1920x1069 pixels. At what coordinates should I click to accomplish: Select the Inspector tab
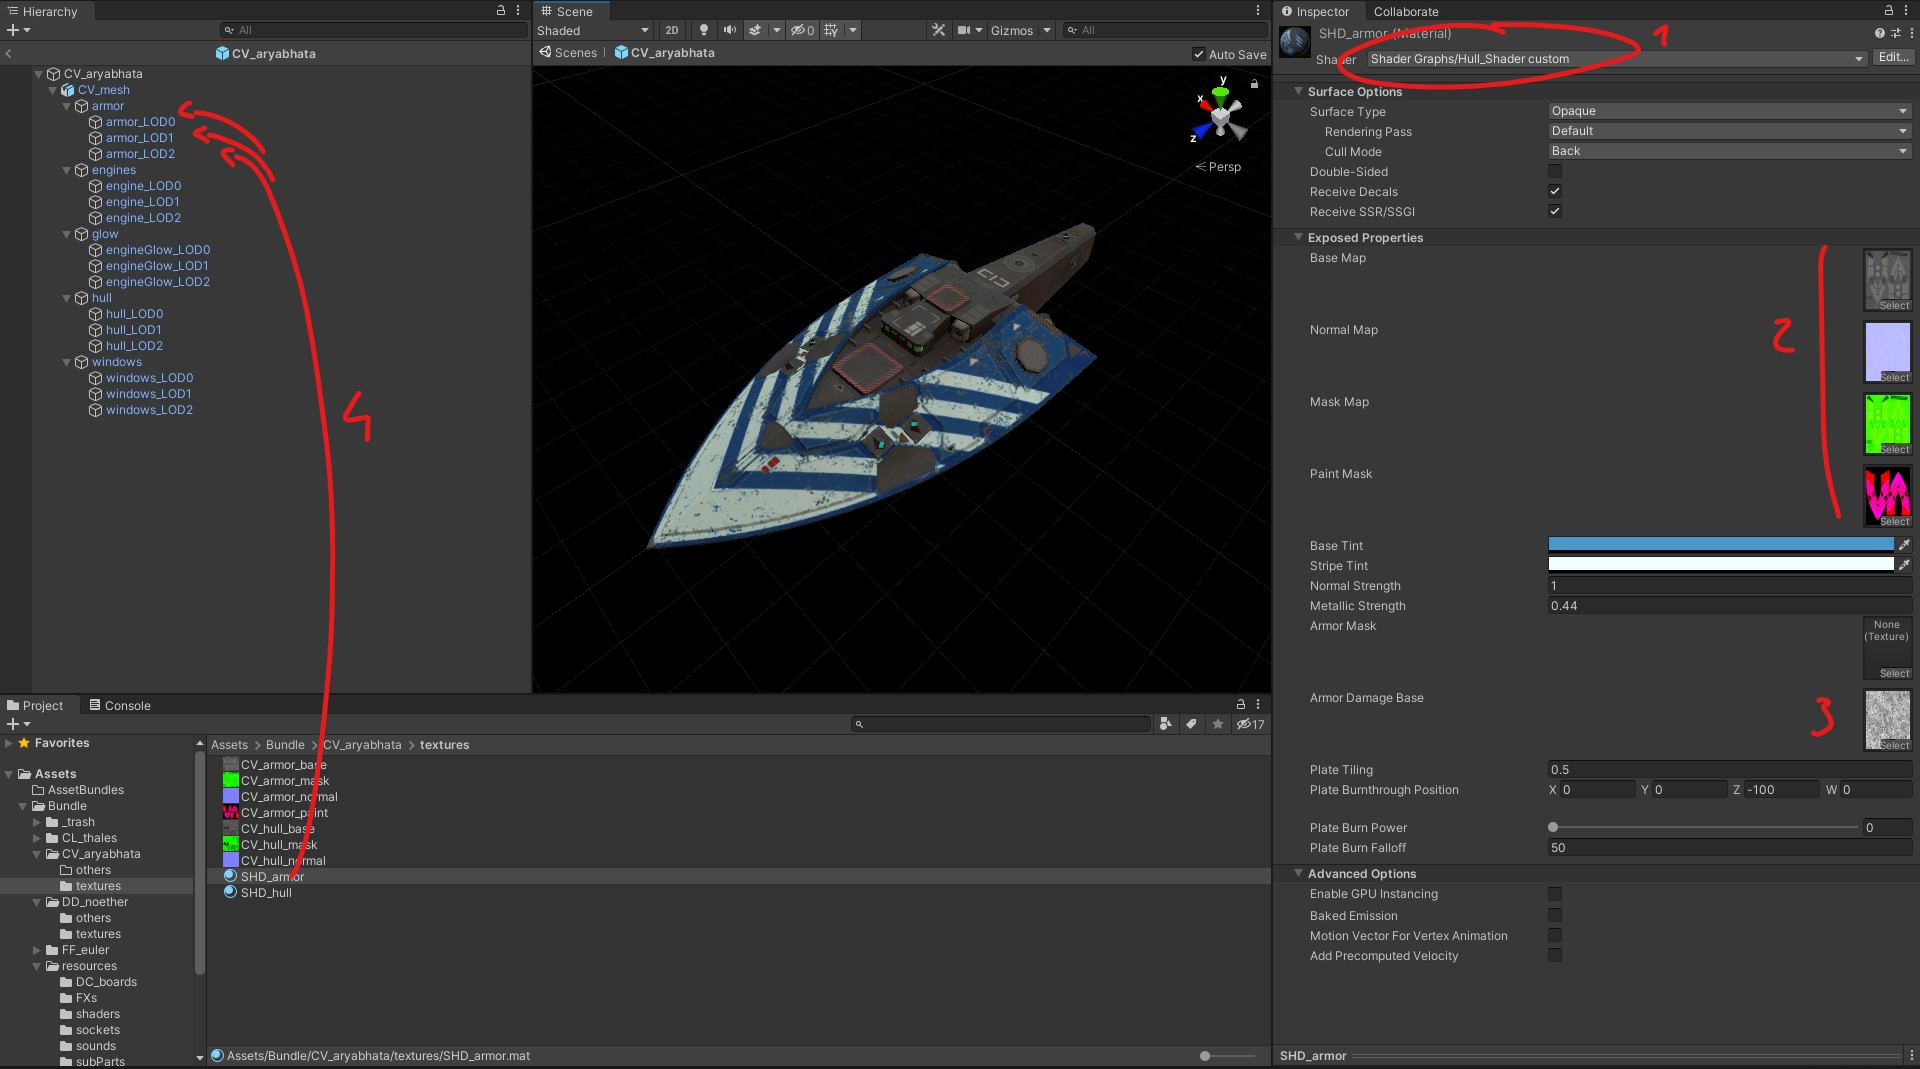tap(1316, 11)
